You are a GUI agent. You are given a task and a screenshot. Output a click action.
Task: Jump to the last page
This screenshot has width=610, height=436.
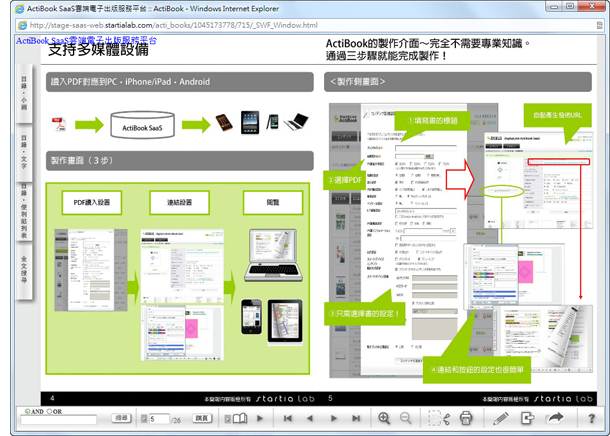(356, 418)
